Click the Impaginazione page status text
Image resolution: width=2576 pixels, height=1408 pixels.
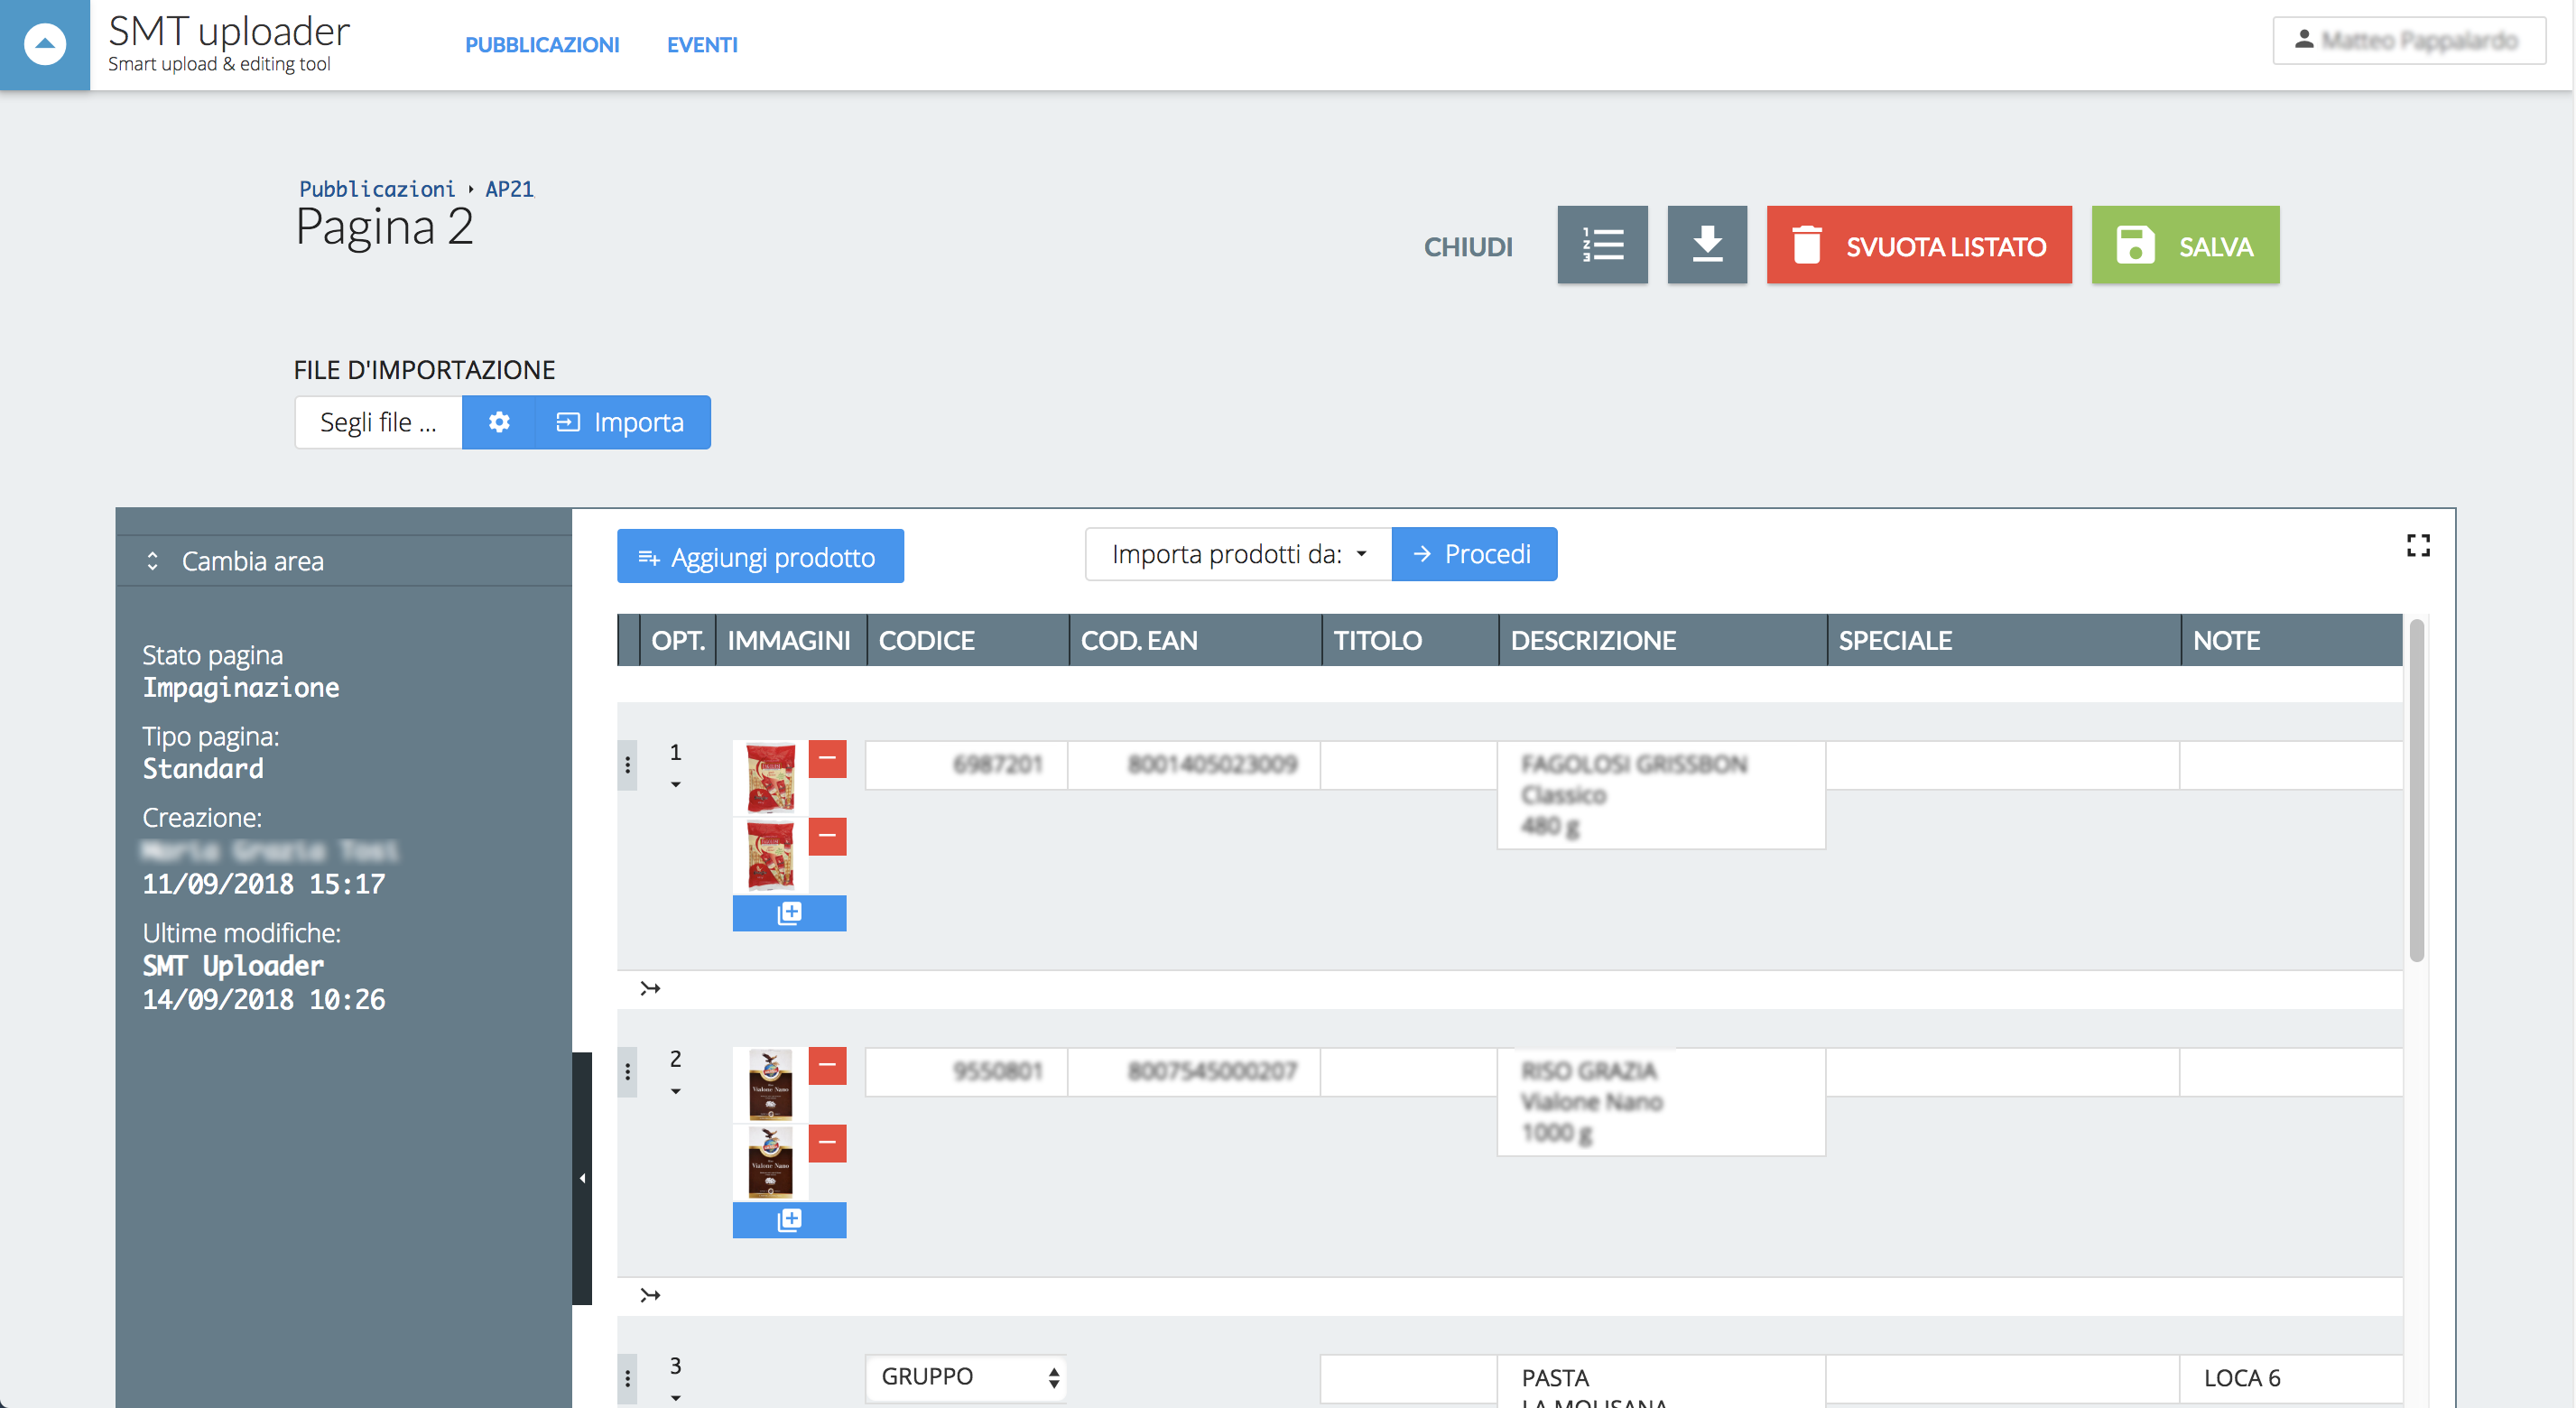point(241,688)
